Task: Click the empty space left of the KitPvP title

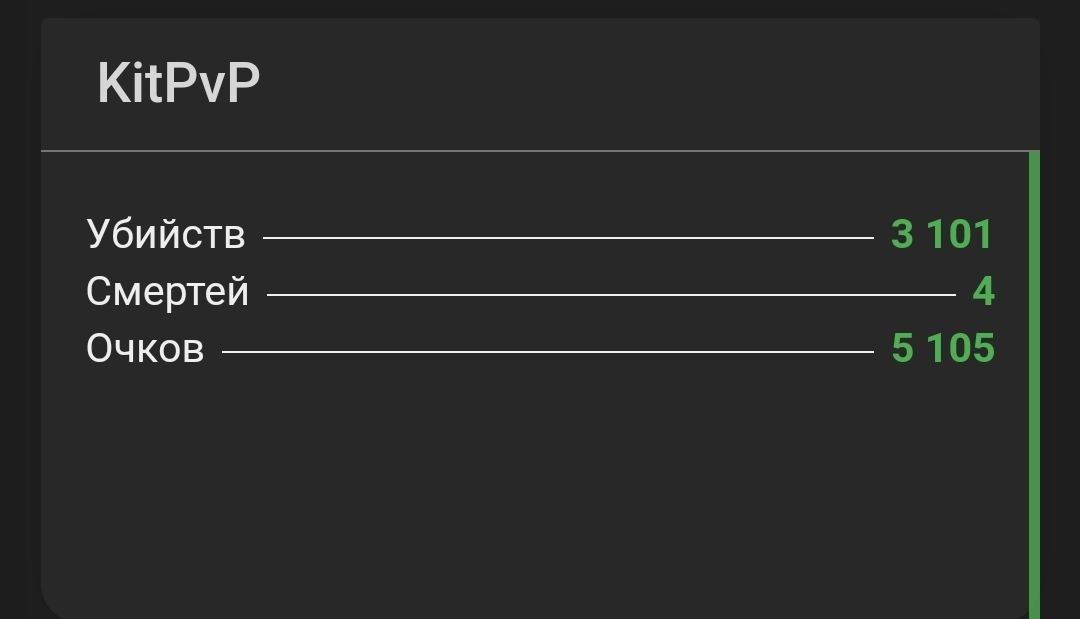Action: click(68, 83)
